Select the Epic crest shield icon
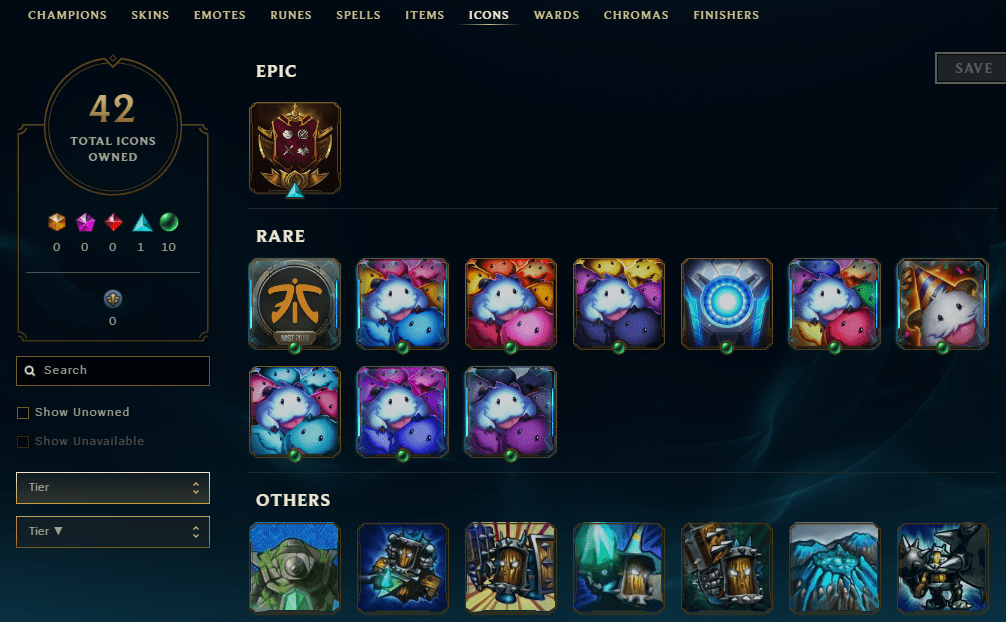The height and width of the screenshot is (622, 1006). 294,148
